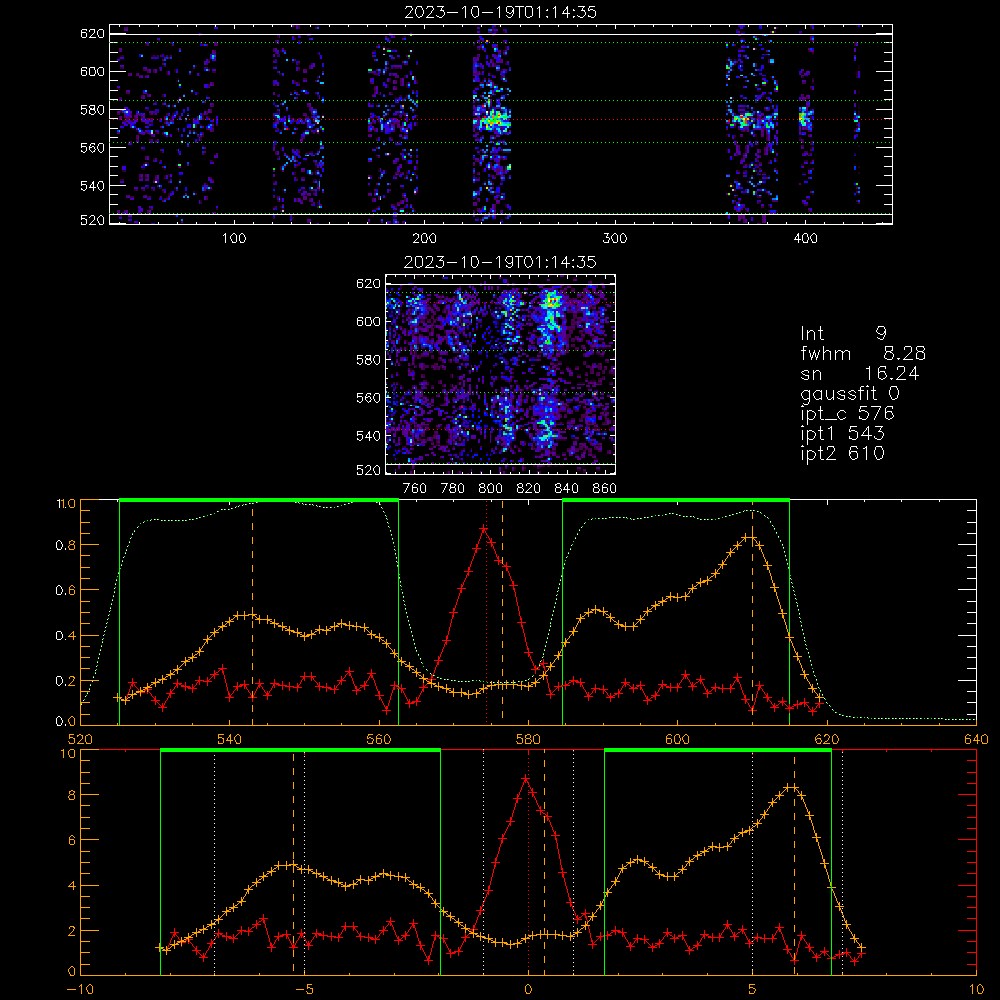Click y-axis label 8 of lower profile plot
The height and width of the screenshot is (1000, 1000).
71,795
